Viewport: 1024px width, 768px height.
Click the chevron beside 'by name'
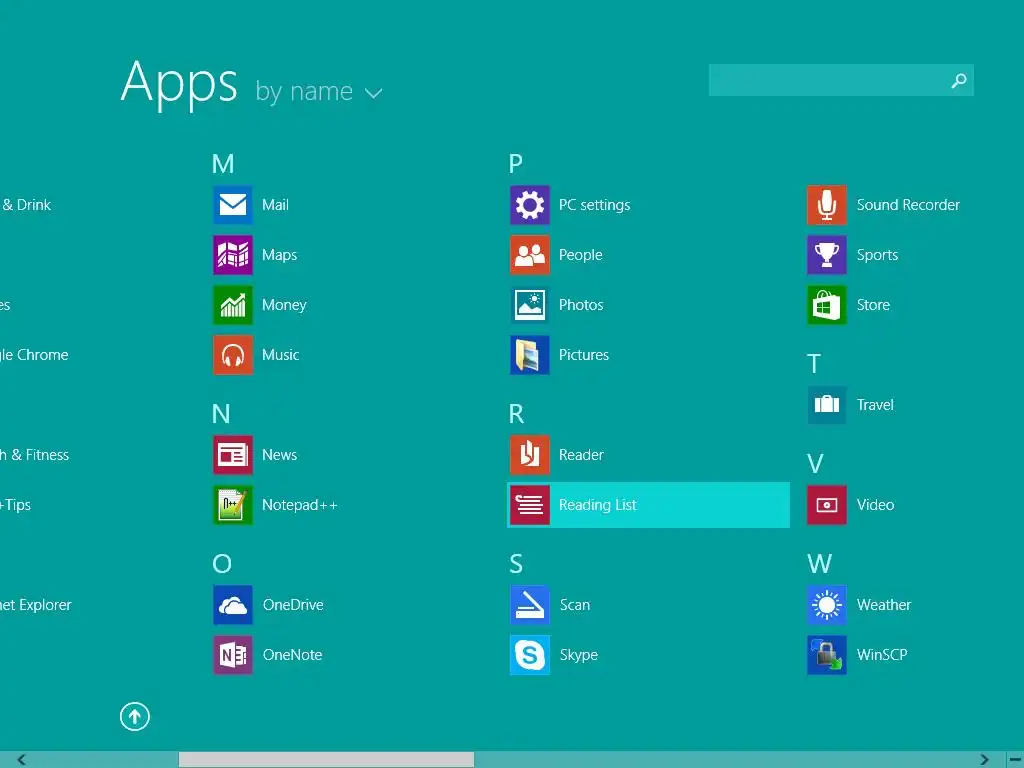(x=373, y=93)
